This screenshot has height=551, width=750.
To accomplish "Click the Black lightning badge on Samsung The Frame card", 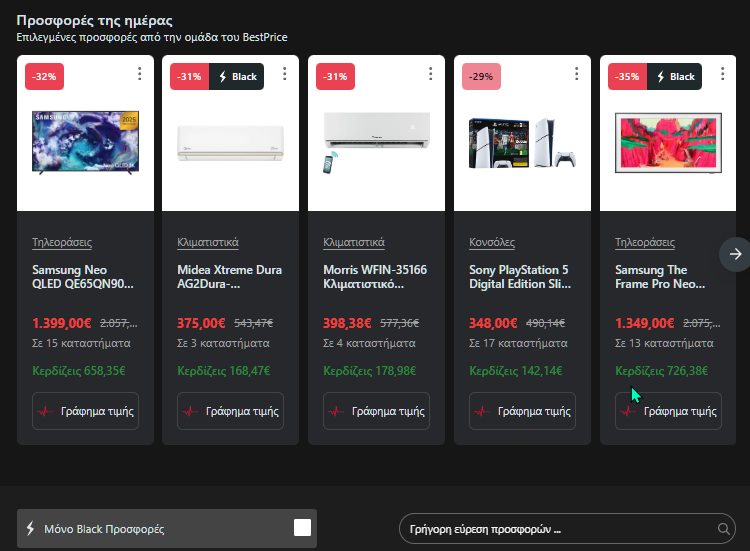I will coord(675,77).
